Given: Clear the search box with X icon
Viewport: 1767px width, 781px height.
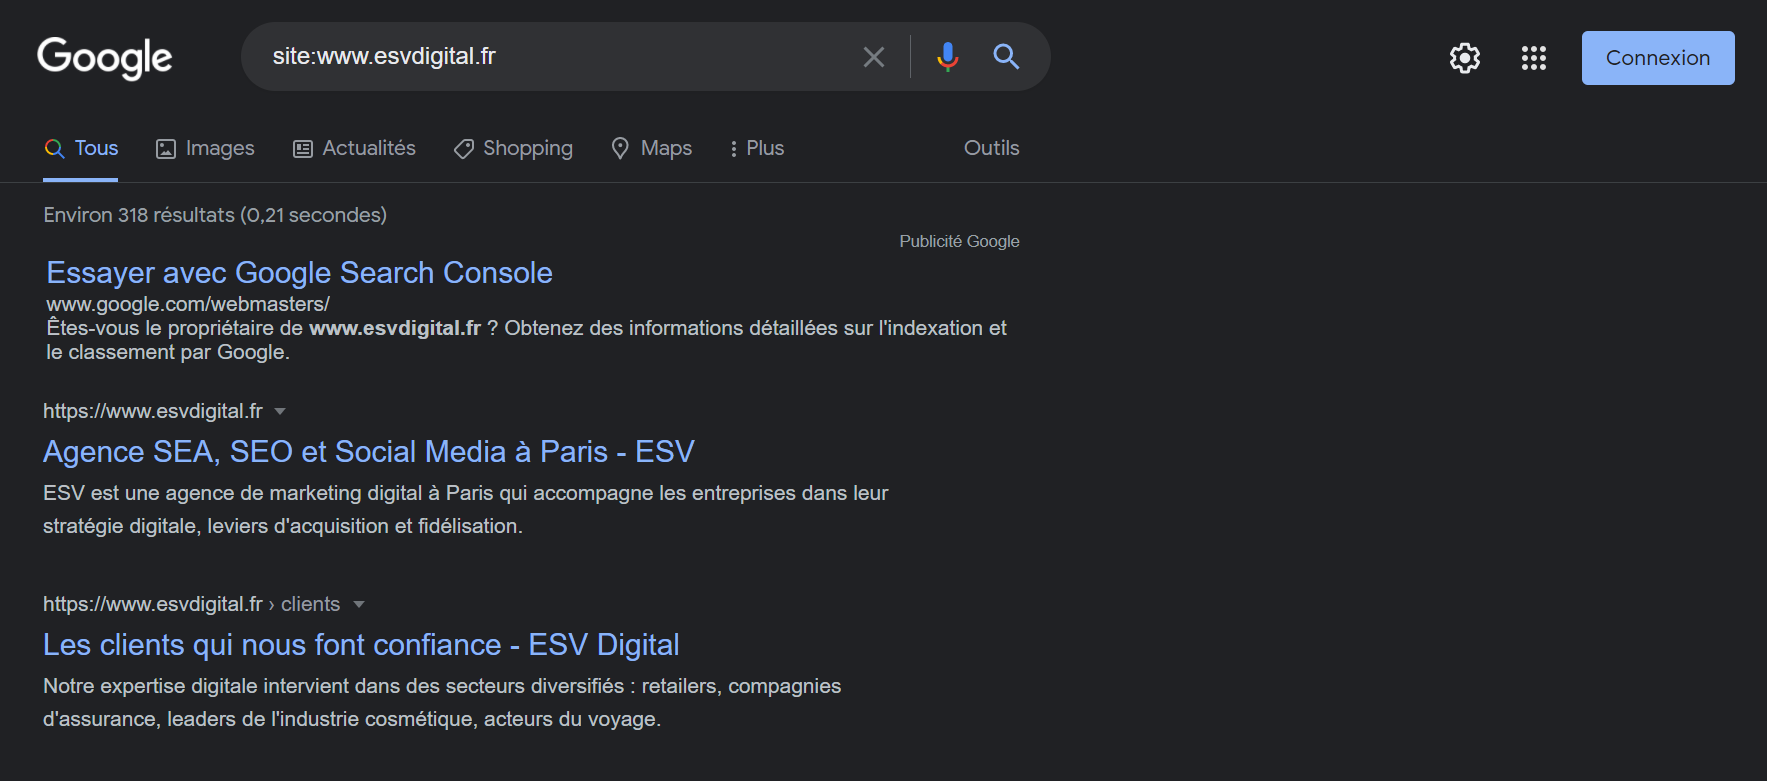Looking at the screenshot, I should pos(874,57).
